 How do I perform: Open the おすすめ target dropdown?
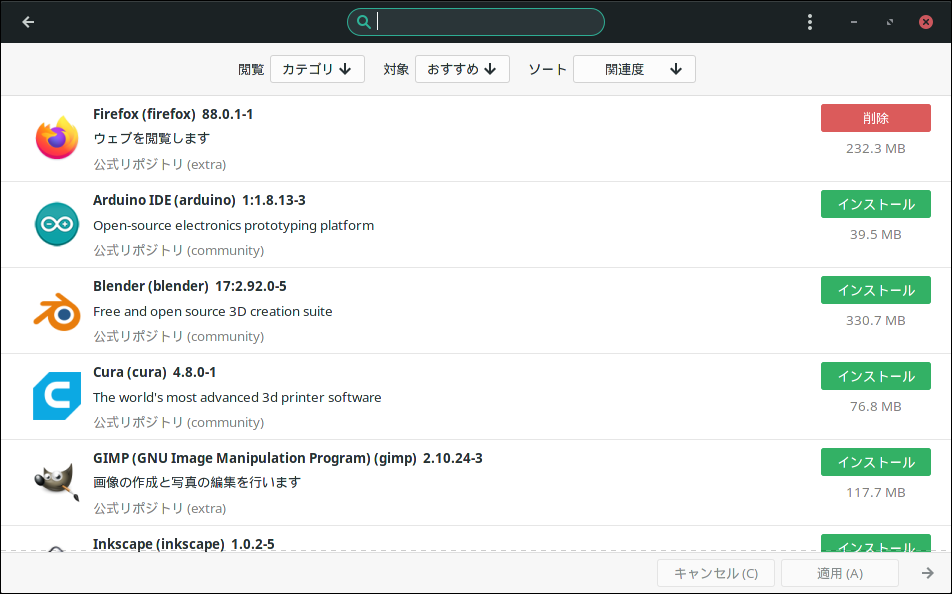tap(462, 69)
